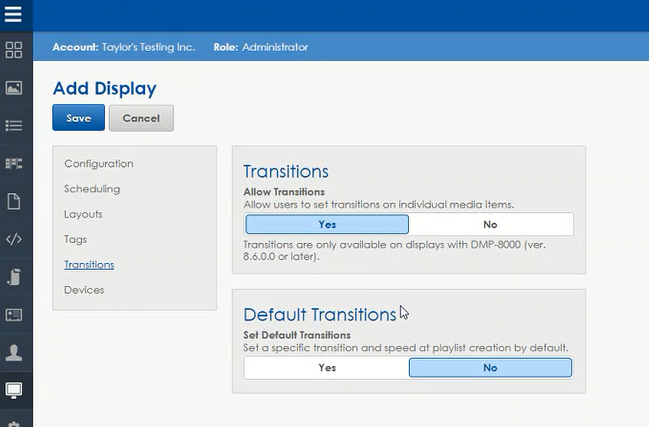649x427 pixels.
Task: Set Allow Transitions to Yes
Action: (x=327, y=224)
